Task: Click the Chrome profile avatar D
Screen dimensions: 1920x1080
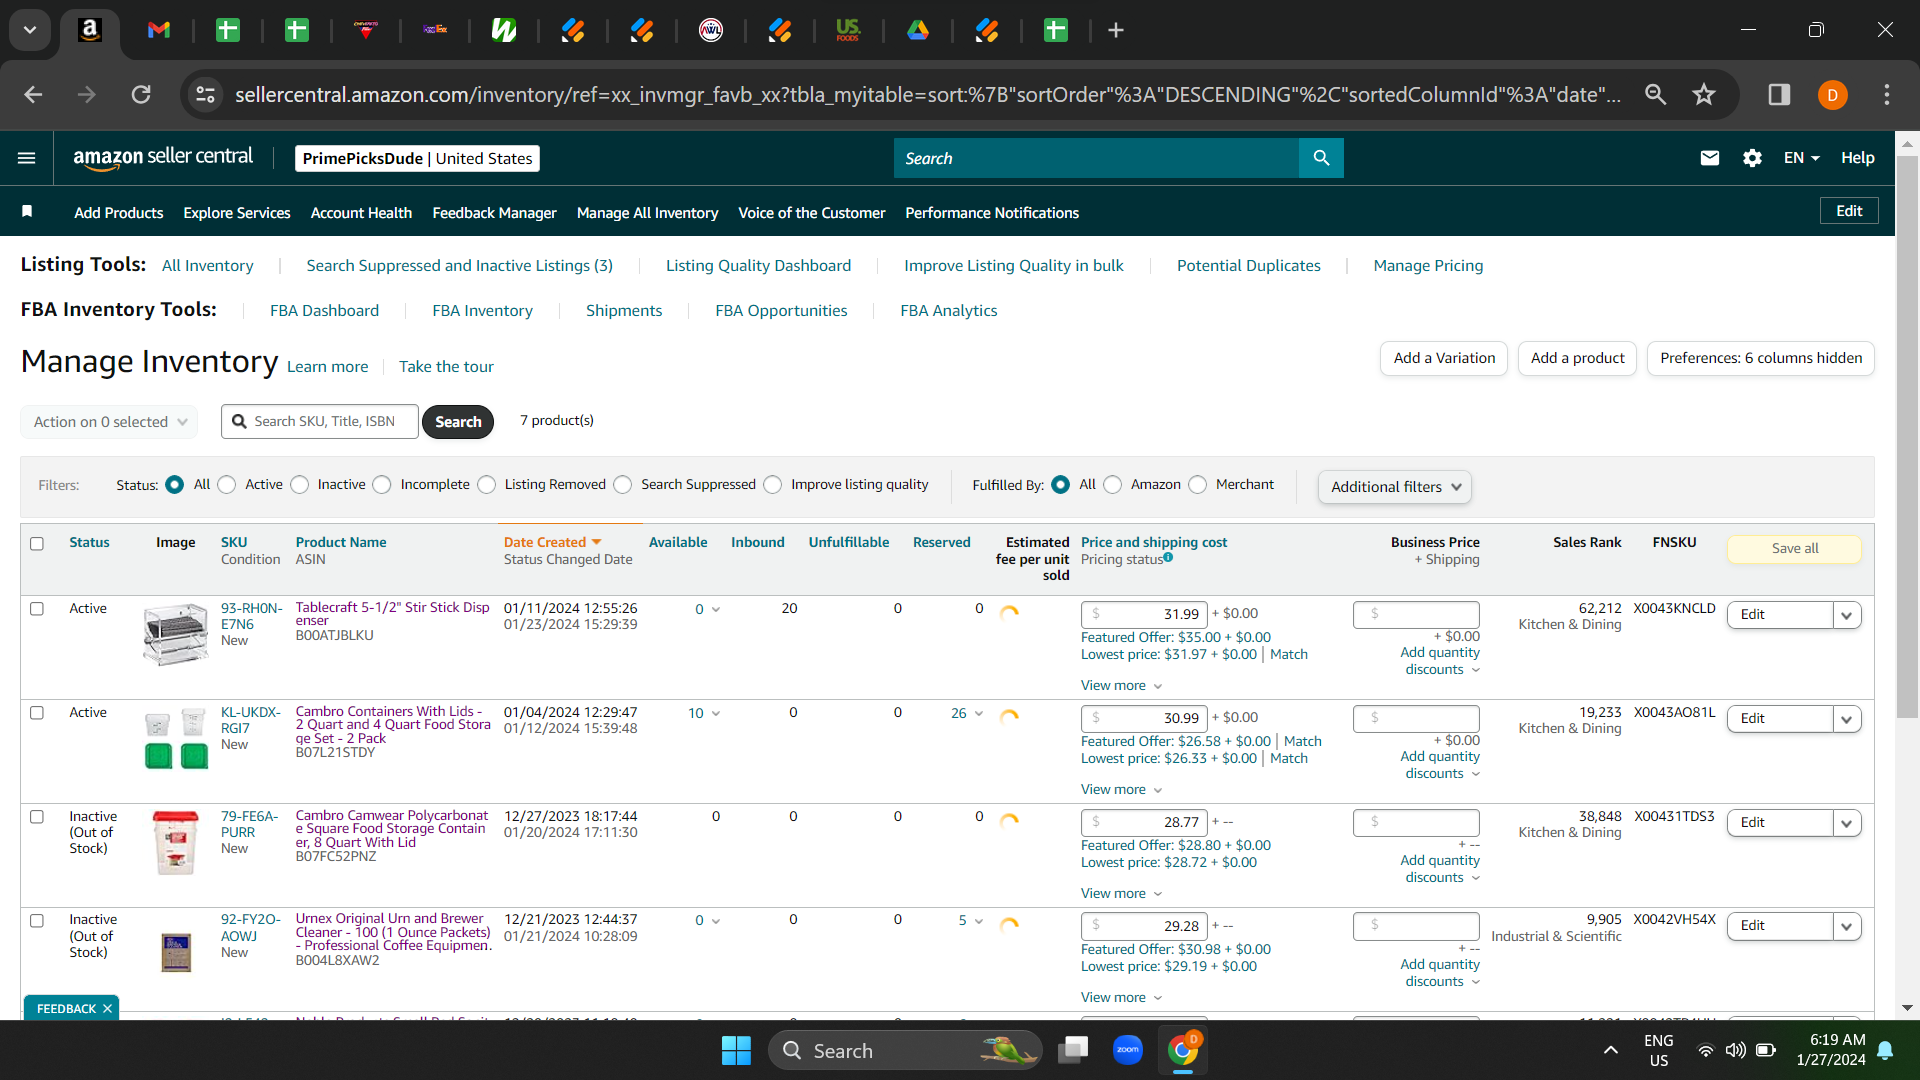Action: pyautogui.click(x=1832, y=95)
